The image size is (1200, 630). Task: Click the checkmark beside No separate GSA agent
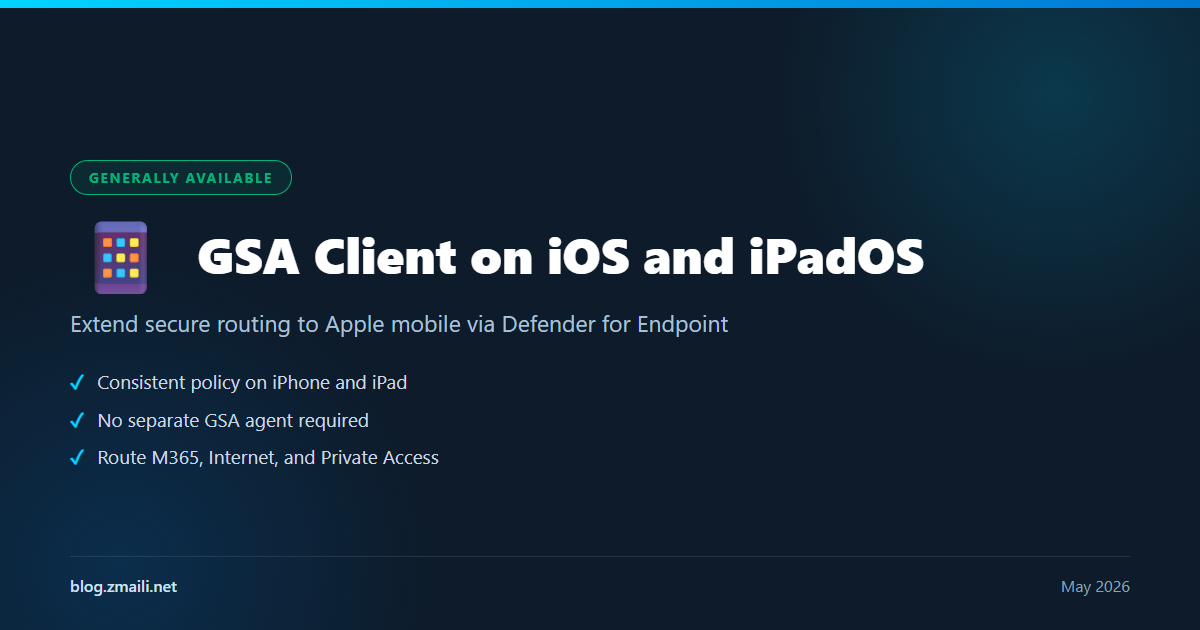(x=76, y=421)
